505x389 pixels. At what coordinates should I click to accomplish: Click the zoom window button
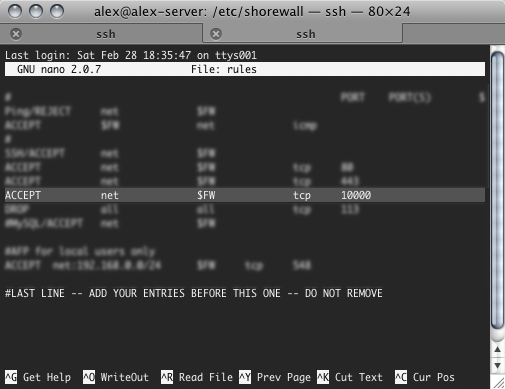(x=57, y=11)
